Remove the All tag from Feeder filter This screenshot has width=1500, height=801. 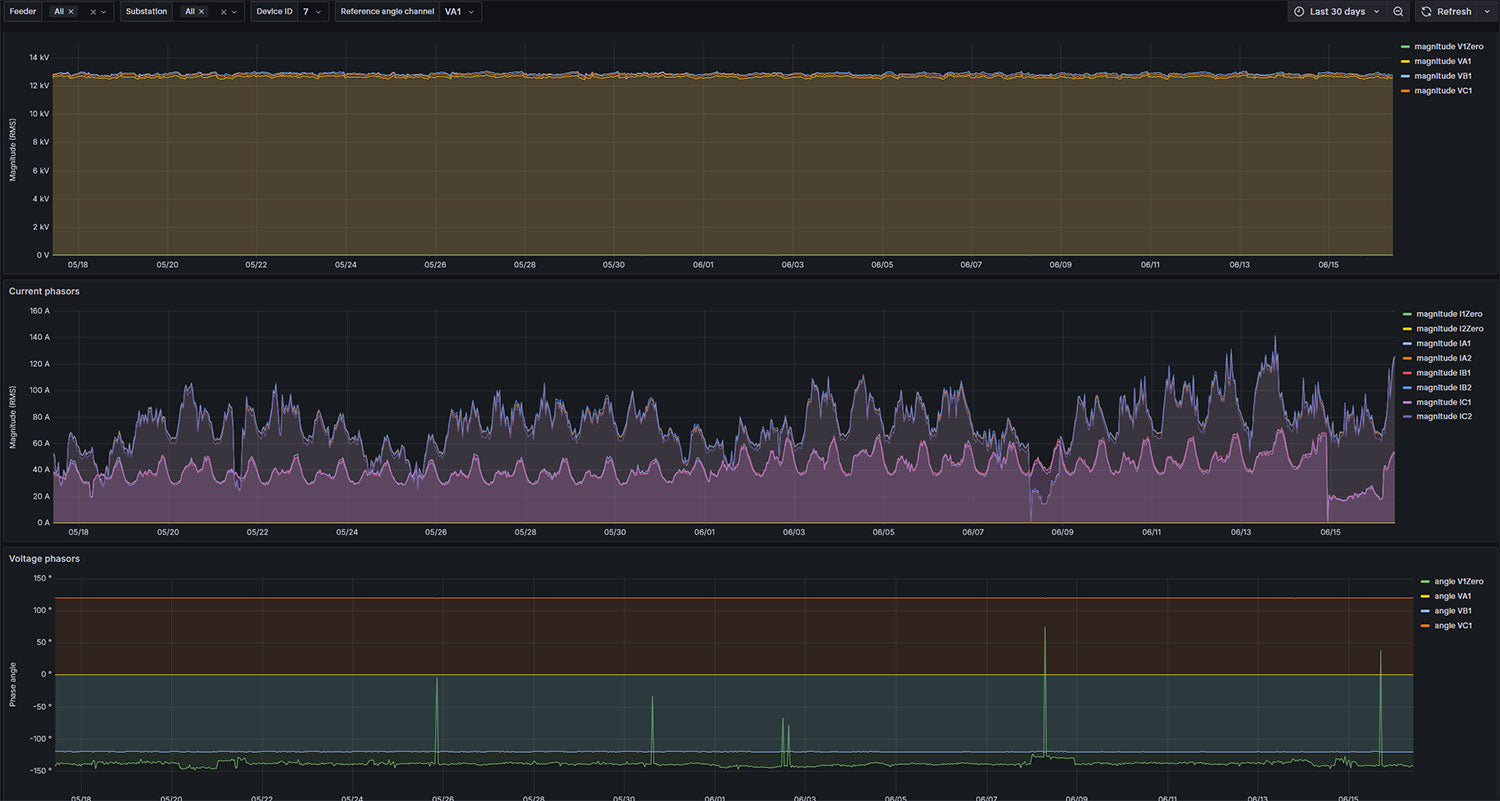pos(71,12)
